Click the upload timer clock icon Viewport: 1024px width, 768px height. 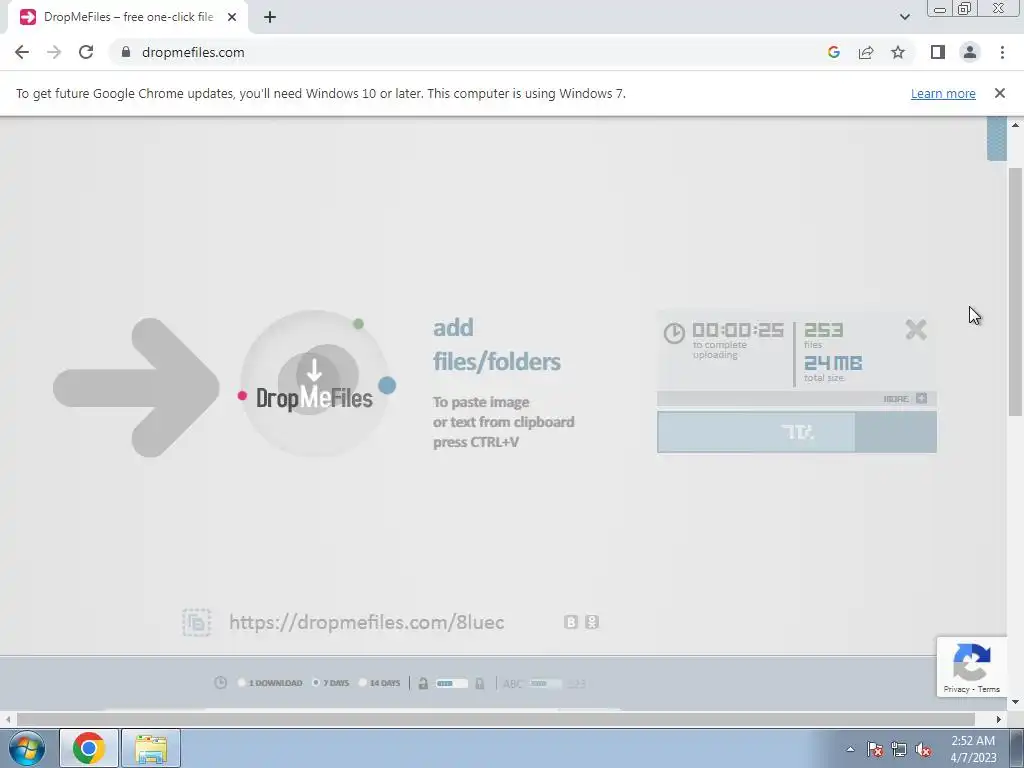tap(674, 333)
